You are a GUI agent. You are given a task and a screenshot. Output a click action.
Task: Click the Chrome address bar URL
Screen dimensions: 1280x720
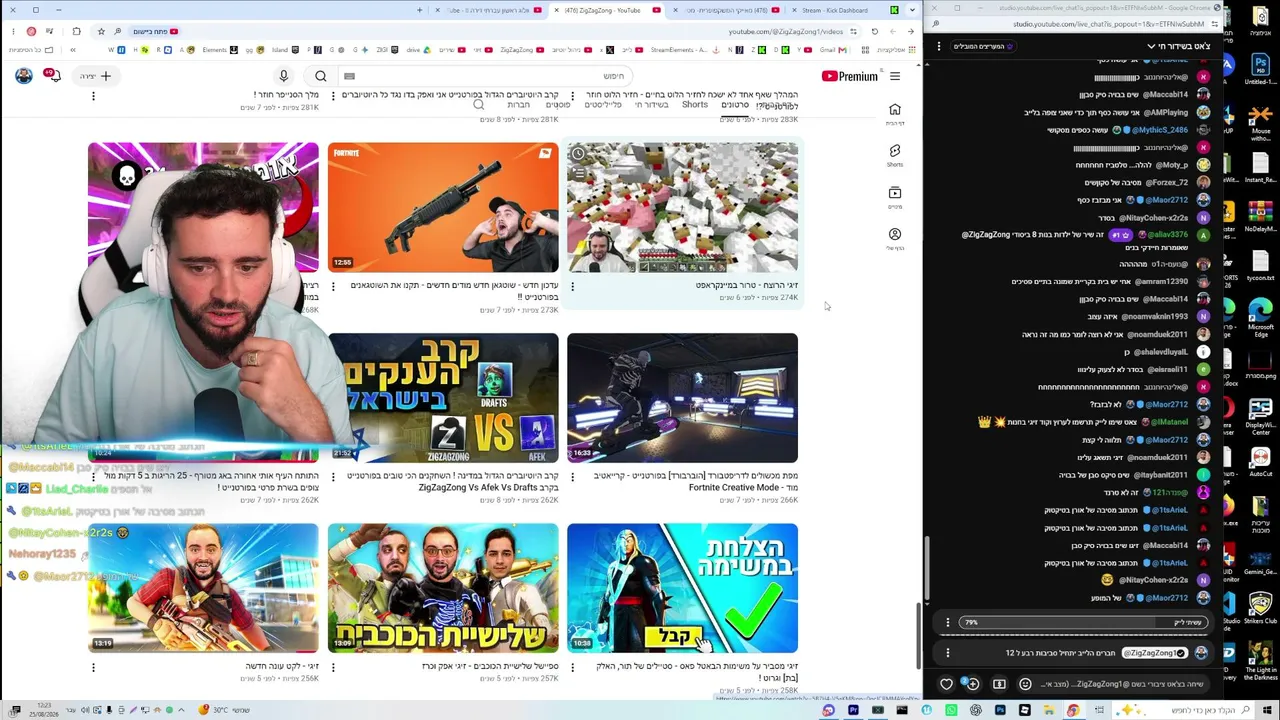pos(785,31)
